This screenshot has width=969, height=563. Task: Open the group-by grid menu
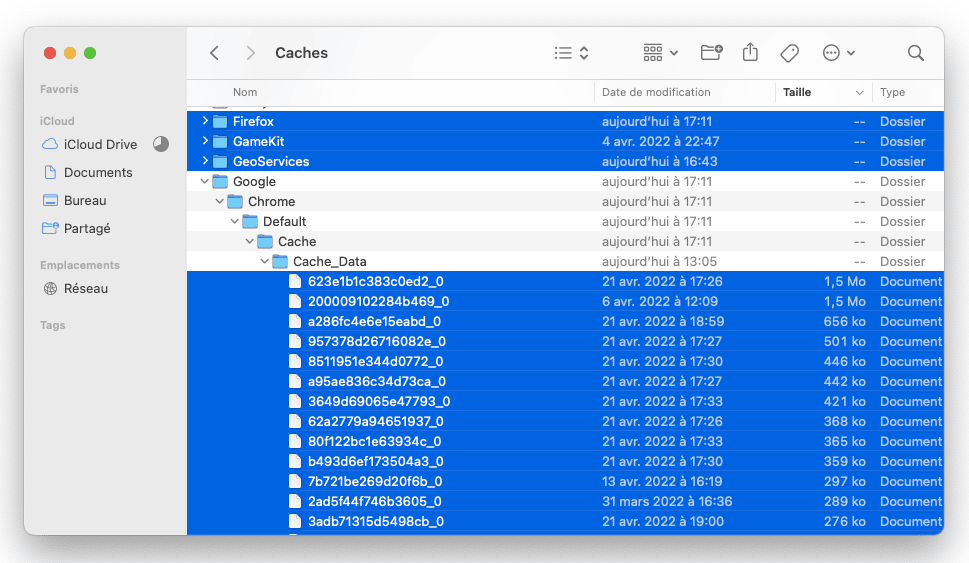661,53
